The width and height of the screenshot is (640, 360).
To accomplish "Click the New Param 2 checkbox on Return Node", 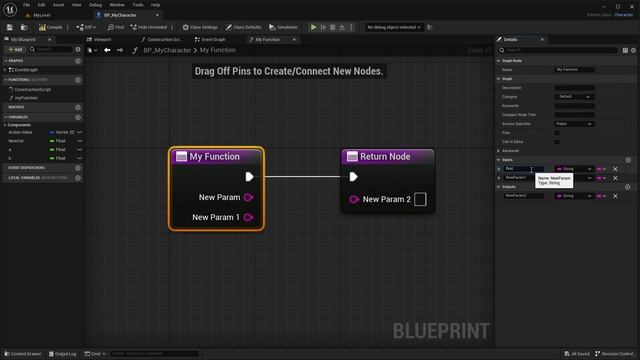I will tap(420, 199).
